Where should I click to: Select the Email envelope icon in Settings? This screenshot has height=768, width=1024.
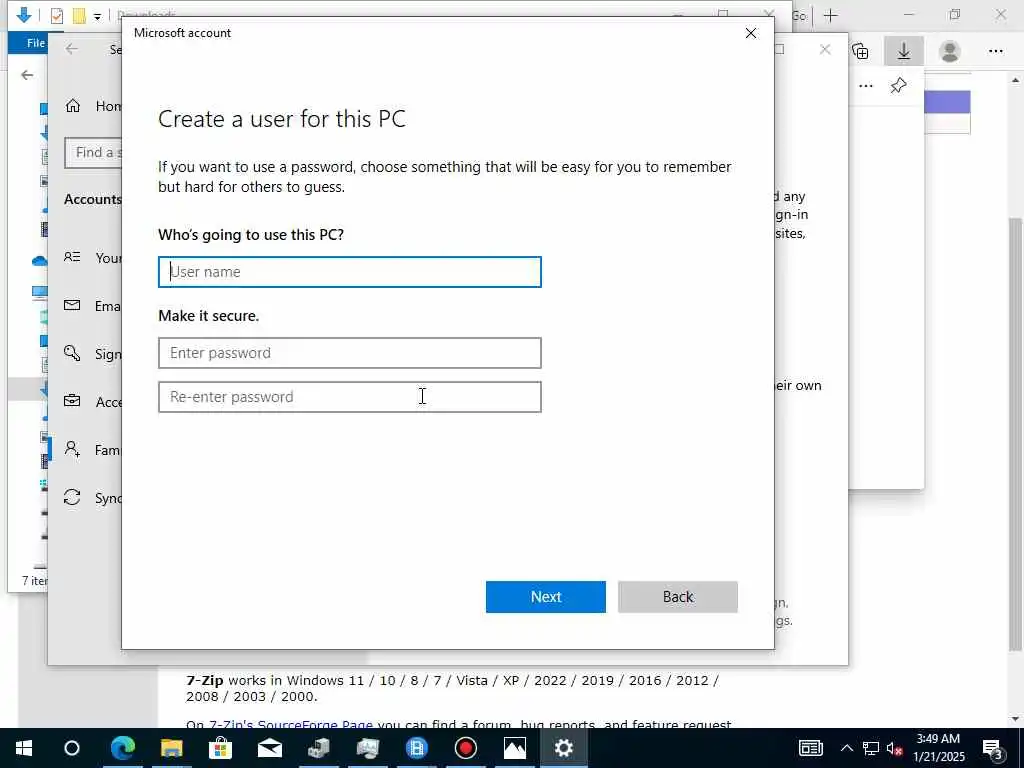[72, 306]
